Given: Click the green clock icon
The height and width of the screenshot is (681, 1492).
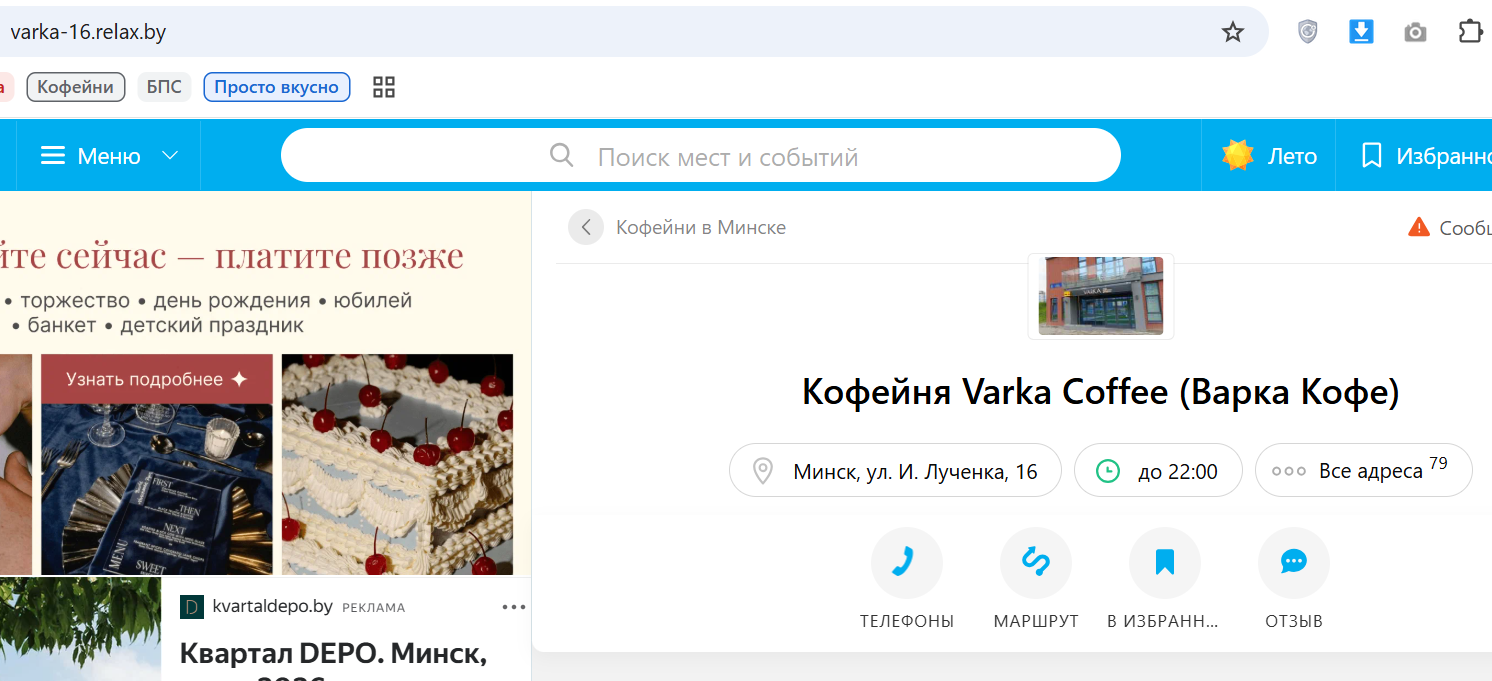Looking at the screenshot, I should pyautogui.click(x=1108, y=471).
